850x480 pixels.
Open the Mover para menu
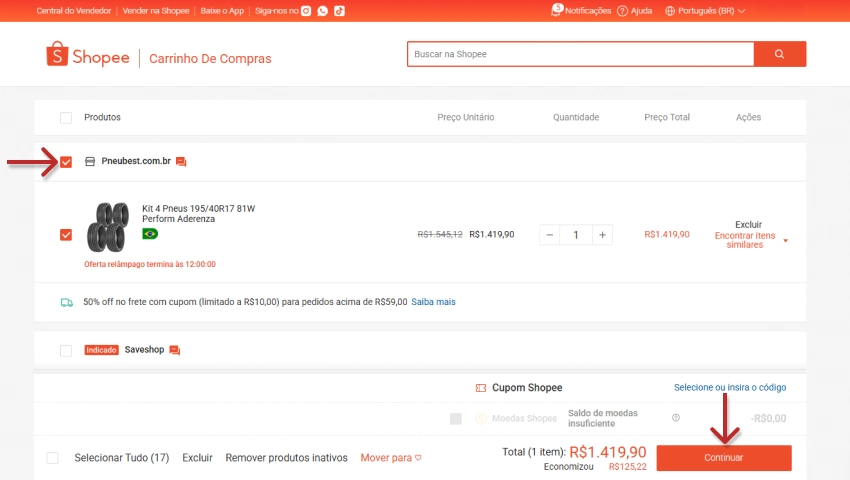pyautogui.click(x=391, y=458)
